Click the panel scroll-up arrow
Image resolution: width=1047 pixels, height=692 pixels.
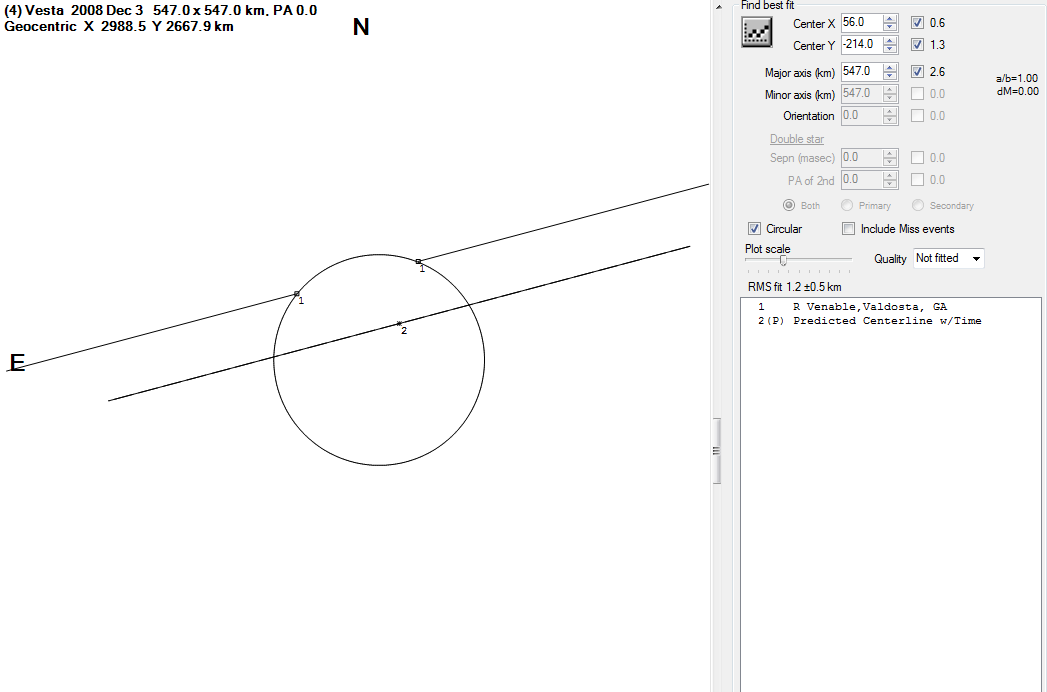click(x=718, y=7)
